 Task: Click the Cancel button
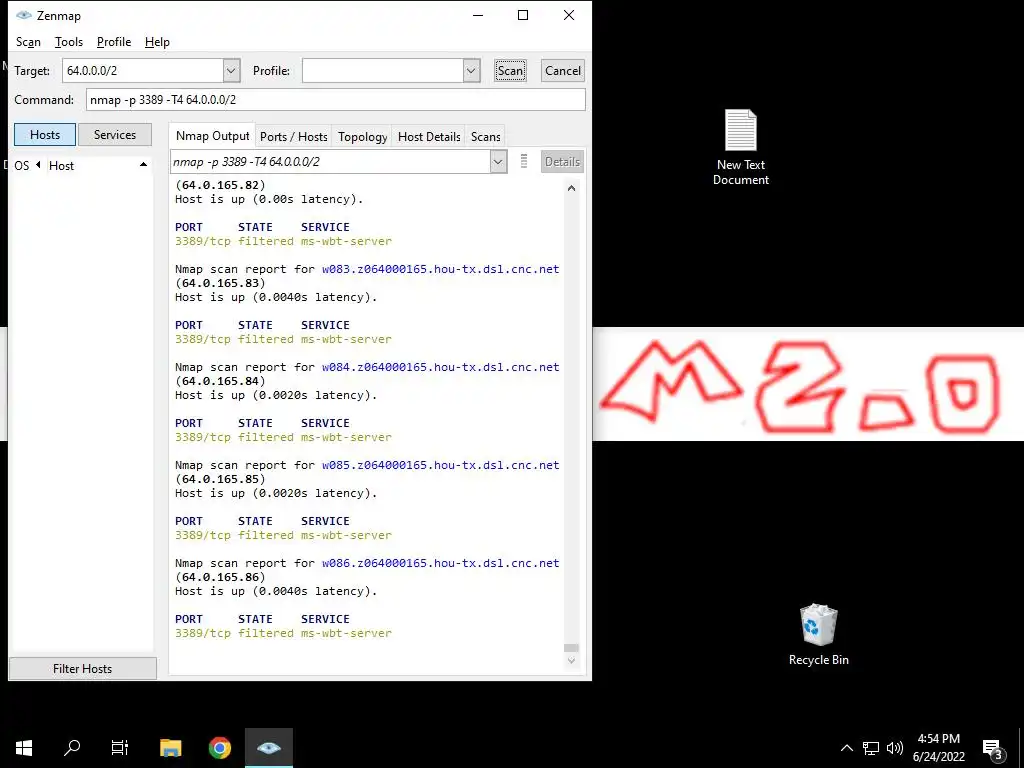click(562, 71)
